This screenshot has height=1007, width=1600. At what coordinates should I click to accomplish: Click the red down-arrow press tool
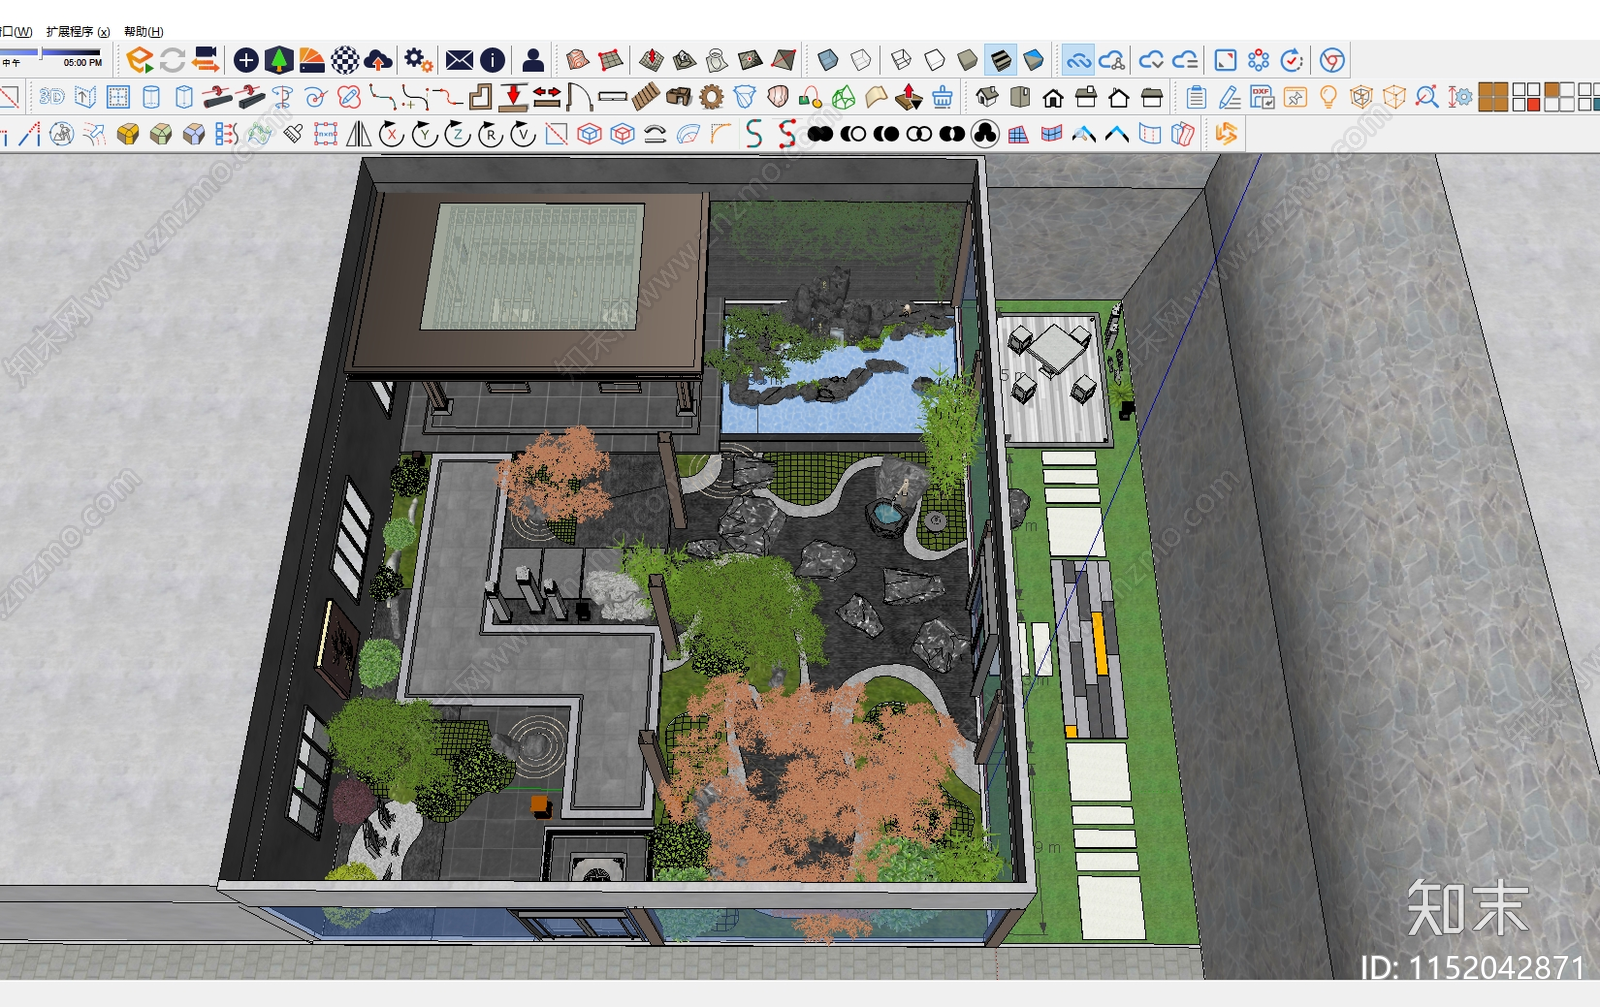tap(513, 97)
